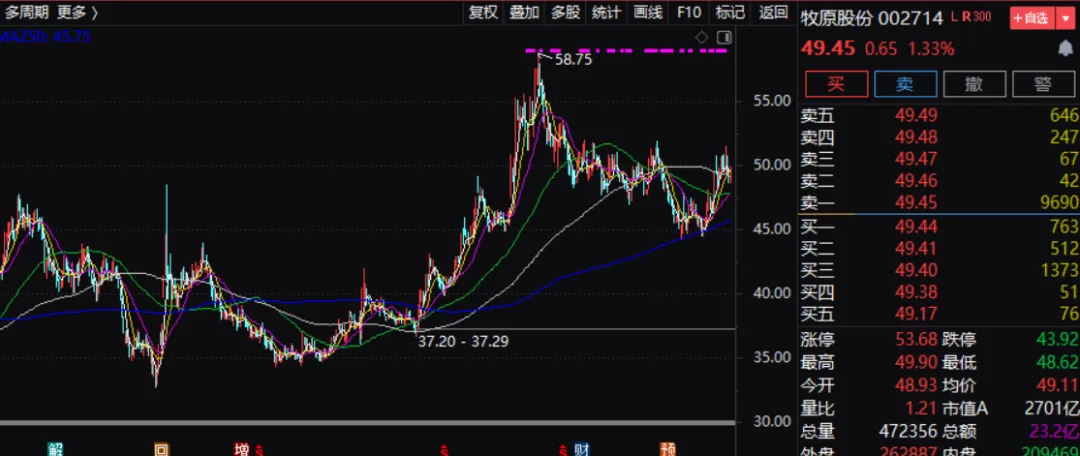1080x456 pixels.
Task: Click the 卖二 ask row at 49.46
Action: point(939,181)
